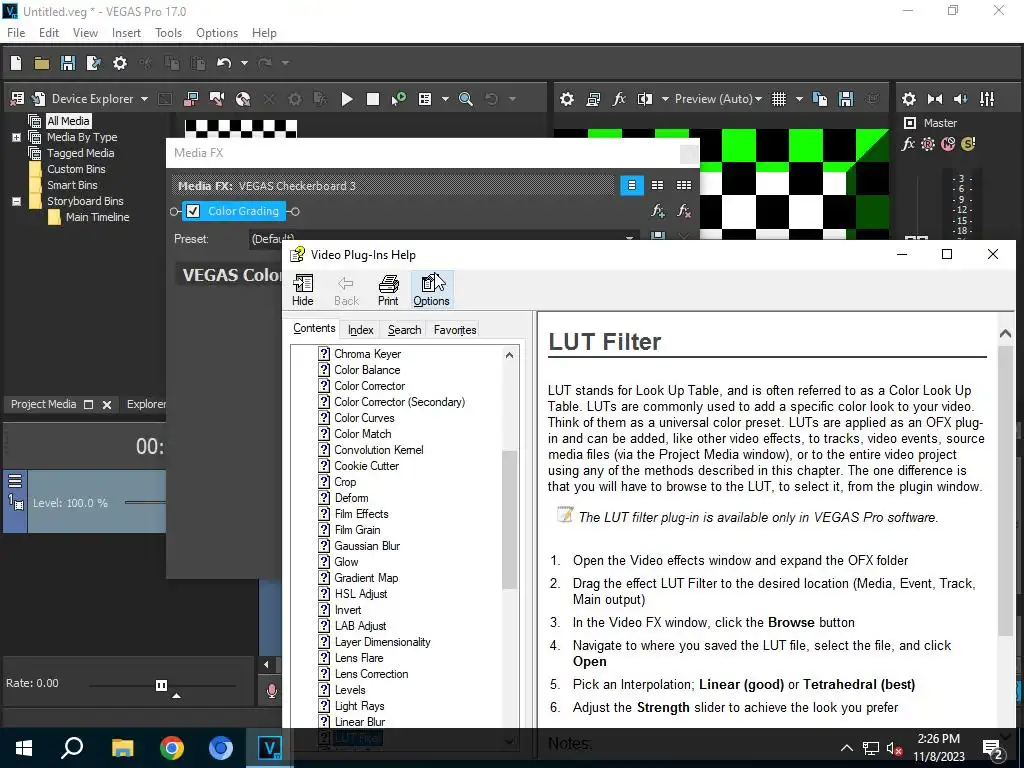Screen dimensions: 1024x768
Task: Open Video Preview preferences with the gear icon
Action: tap(567, 99)
